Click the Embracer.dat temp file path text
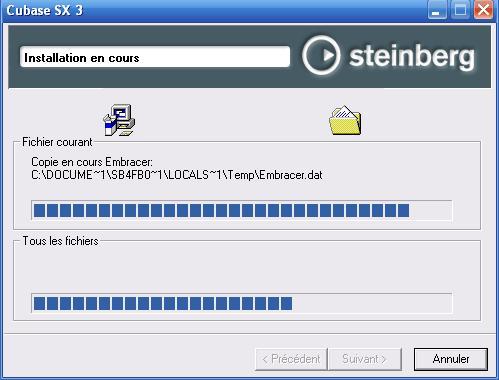The width and height of the screenshot is (499, 380). click(177, 175)
